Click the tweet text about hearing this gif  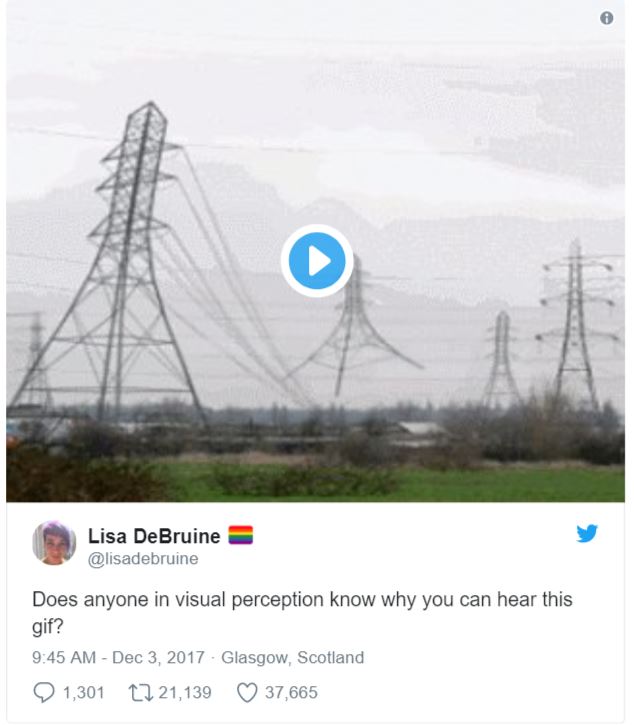[x=302, y=613]
